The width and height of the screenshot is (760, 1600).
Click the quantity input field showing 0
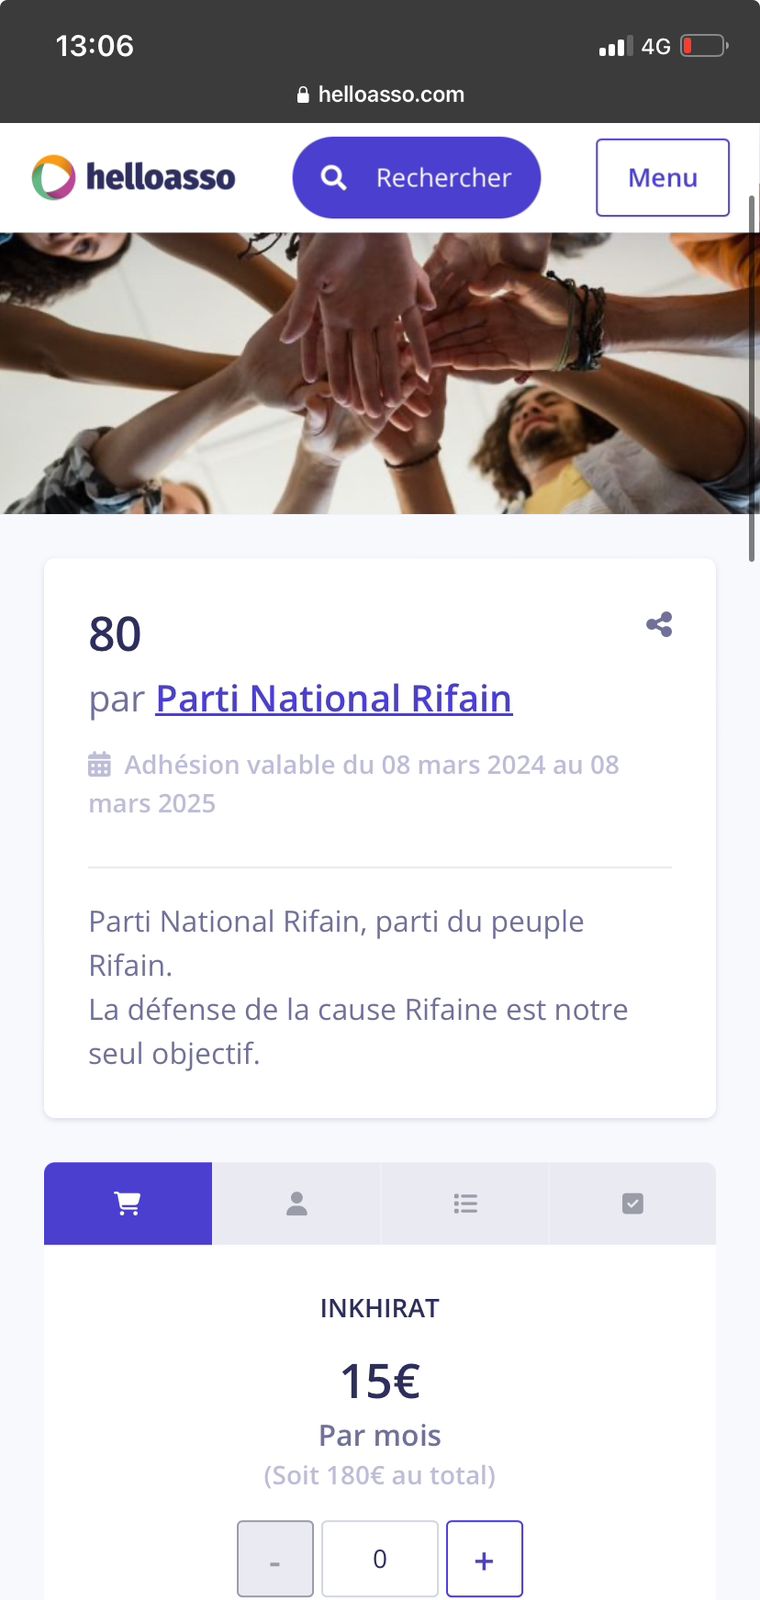[380, 1559]
